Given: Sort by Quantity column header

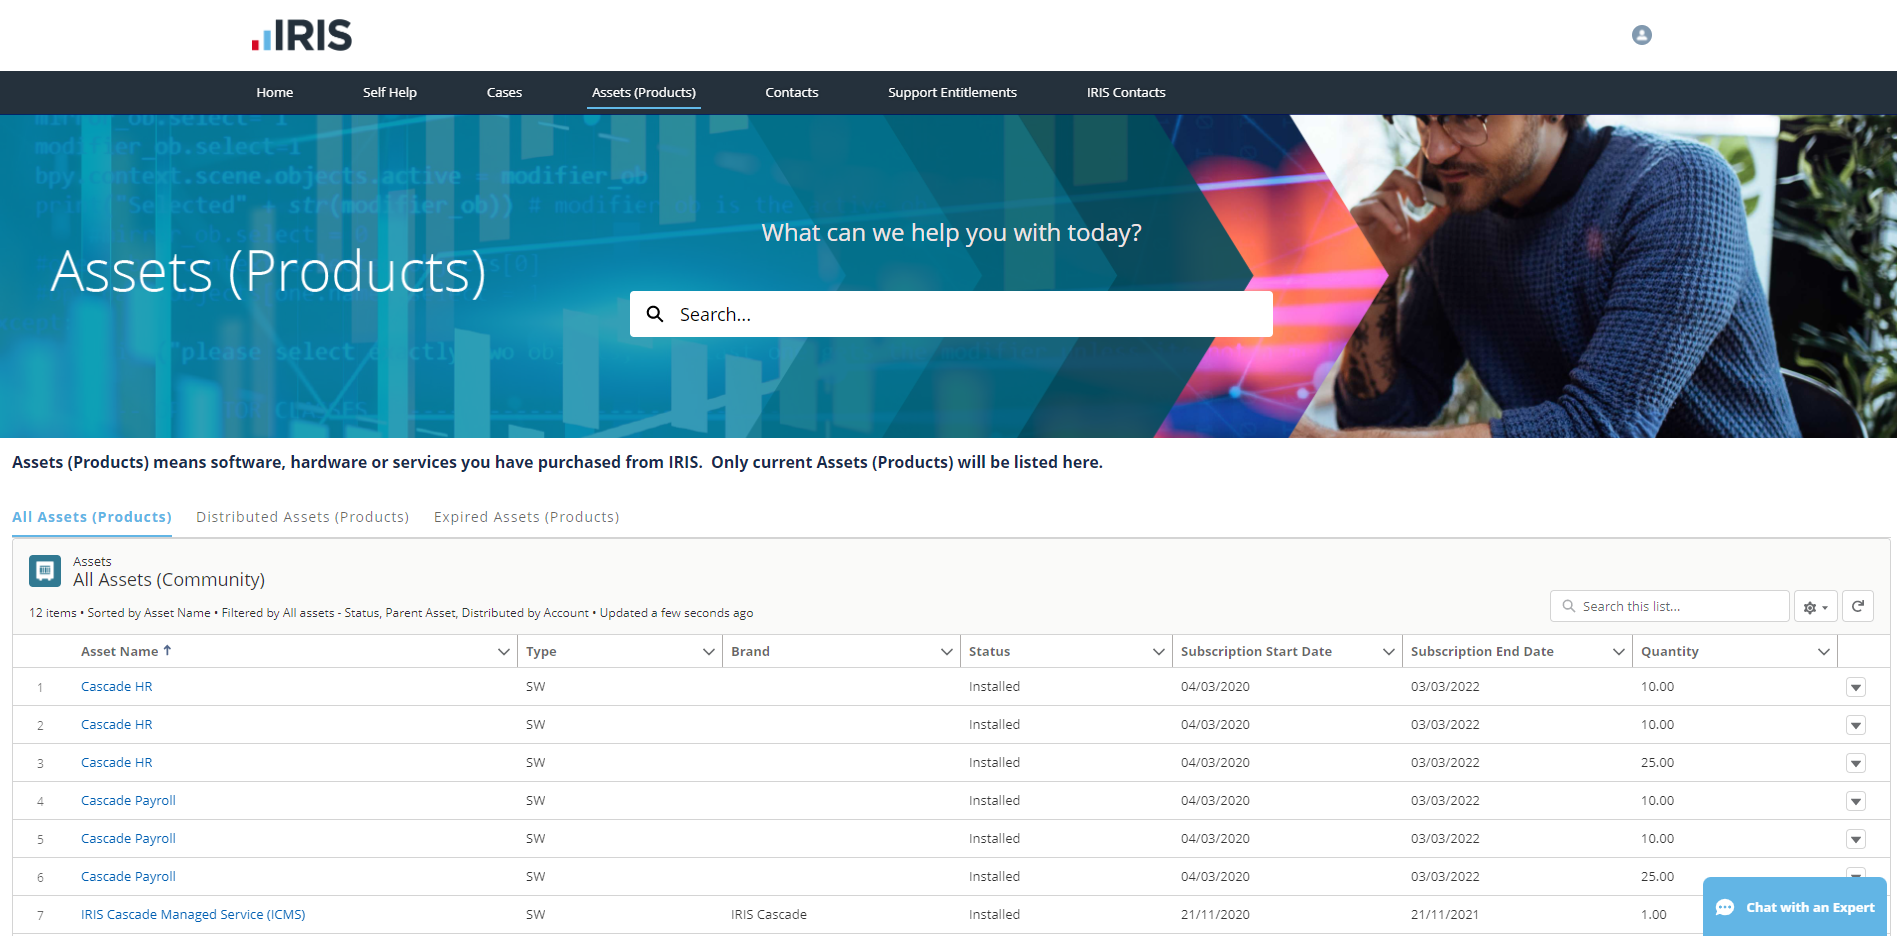Looking at the screenshot, I should click(1669, 651).
